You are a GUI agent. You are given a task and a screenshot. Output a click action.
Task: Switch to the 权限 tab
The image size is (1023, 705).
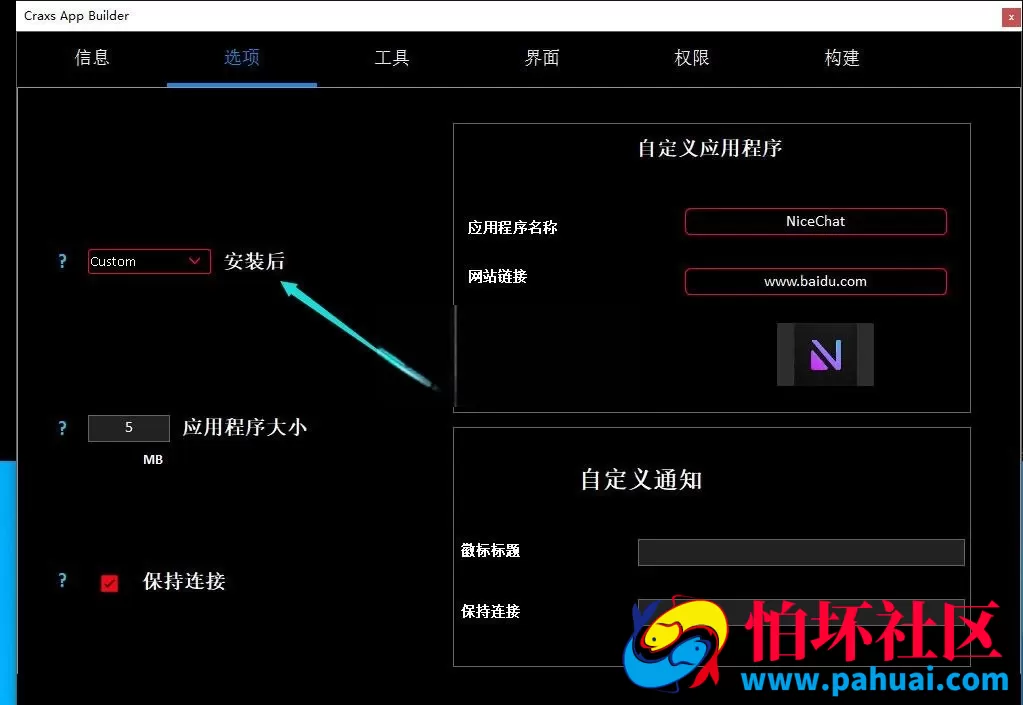click(x=691, y=58)
